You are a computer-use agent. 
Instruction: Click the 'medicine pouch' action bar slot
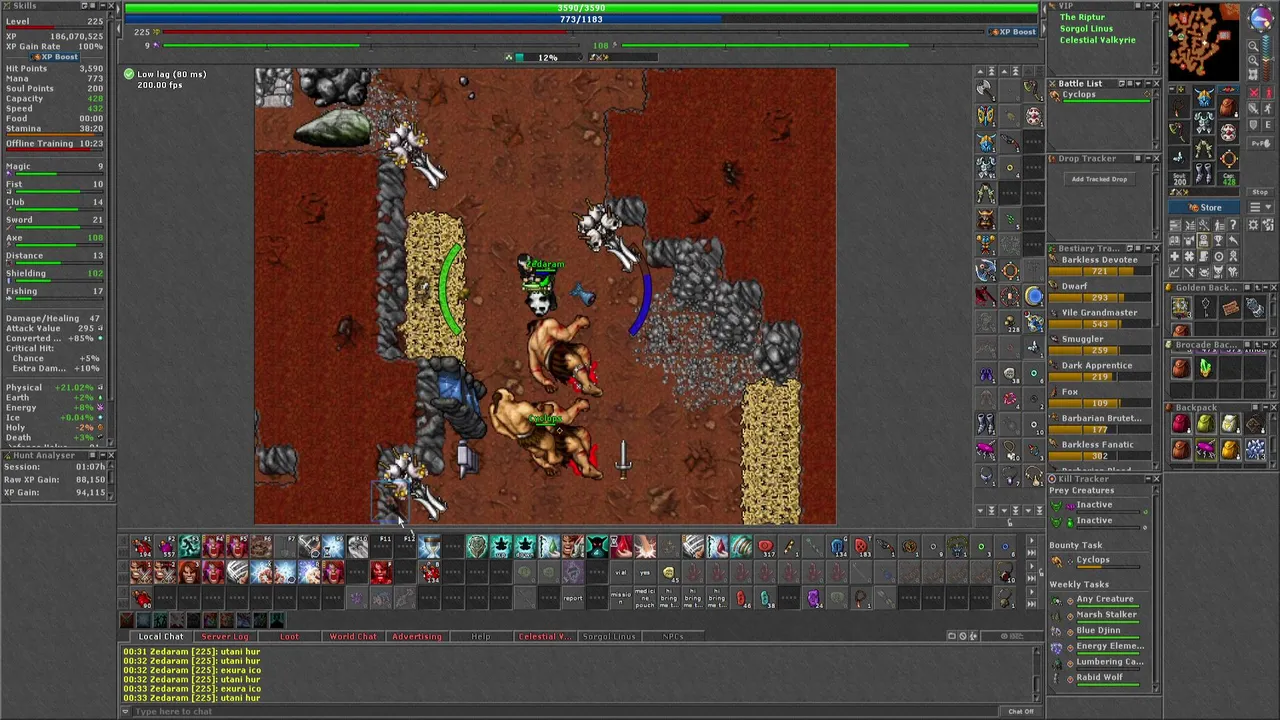[x=645, y=597]
